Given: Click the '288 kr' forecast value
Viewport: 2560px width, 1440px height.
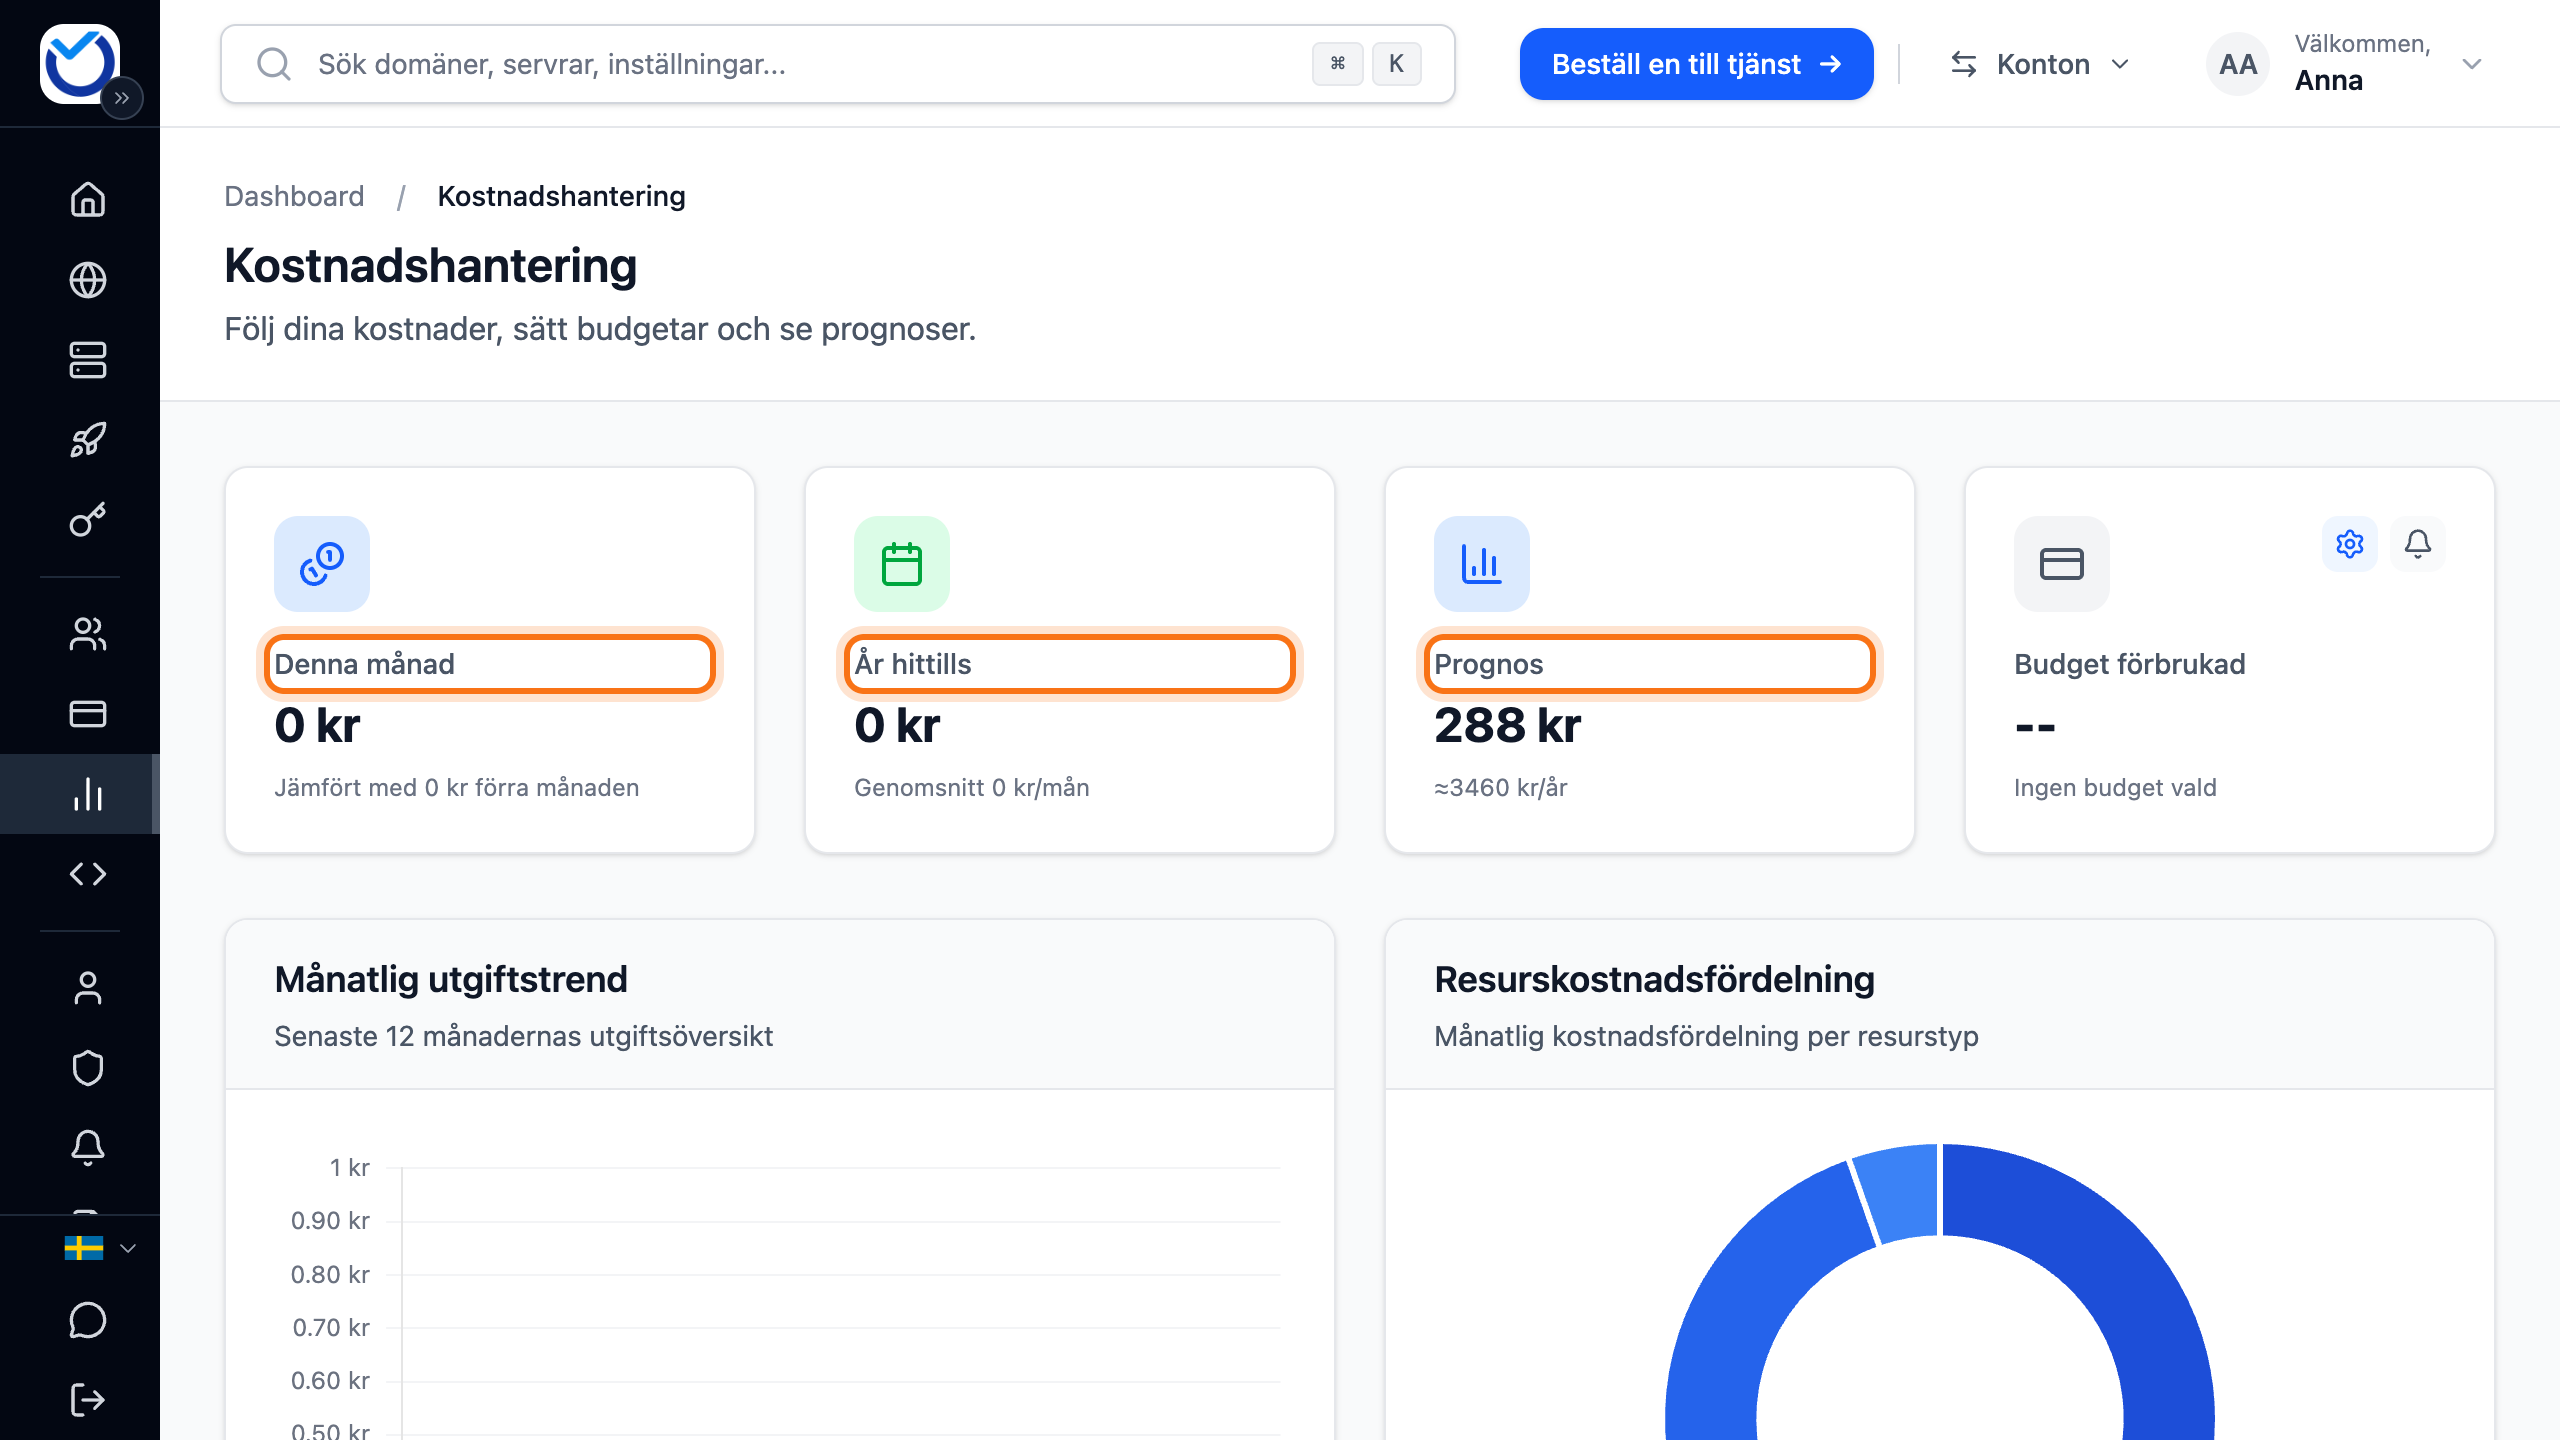Looking at the screenshot, I should point(1508,725).
